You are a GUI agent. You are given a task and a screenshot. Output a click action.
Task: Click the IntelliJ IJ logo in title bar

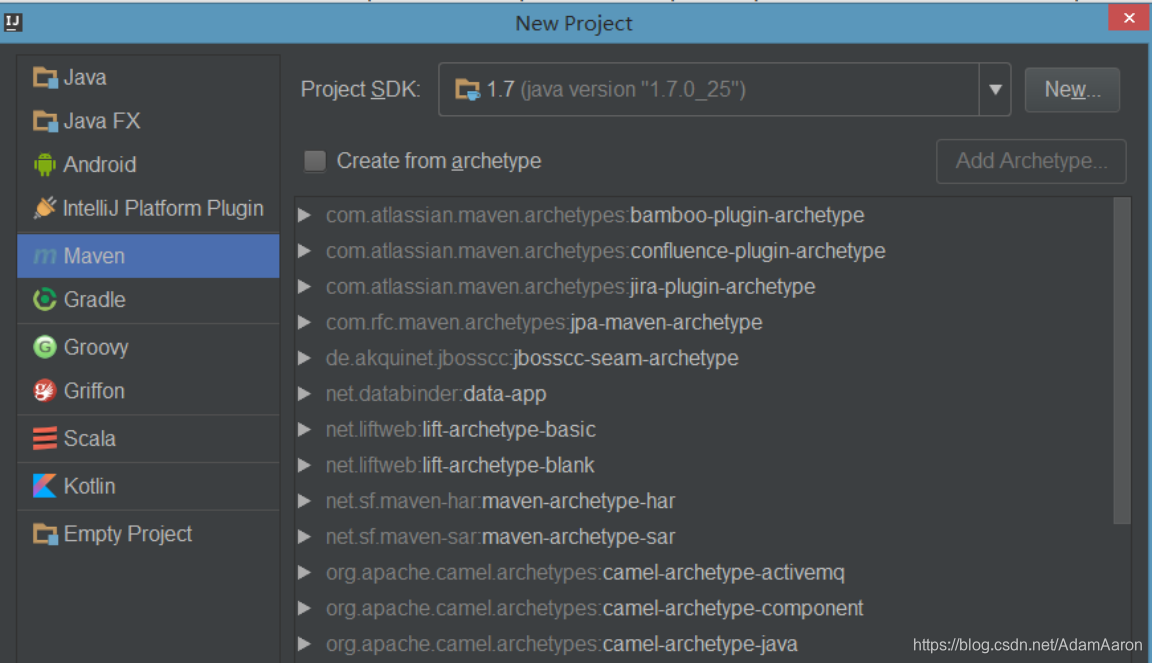coord(12,22)
